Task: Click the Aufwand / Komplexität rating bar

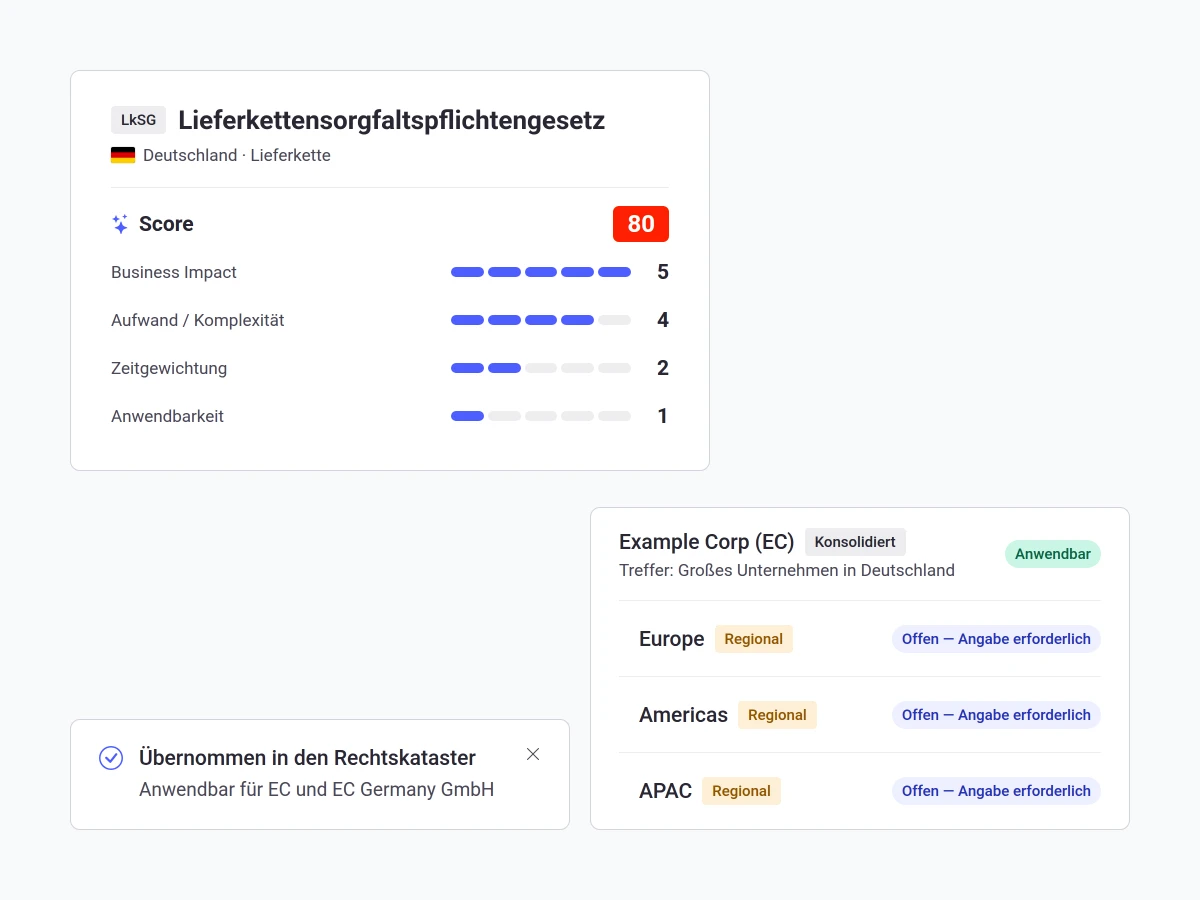Action: pos(541,320)
